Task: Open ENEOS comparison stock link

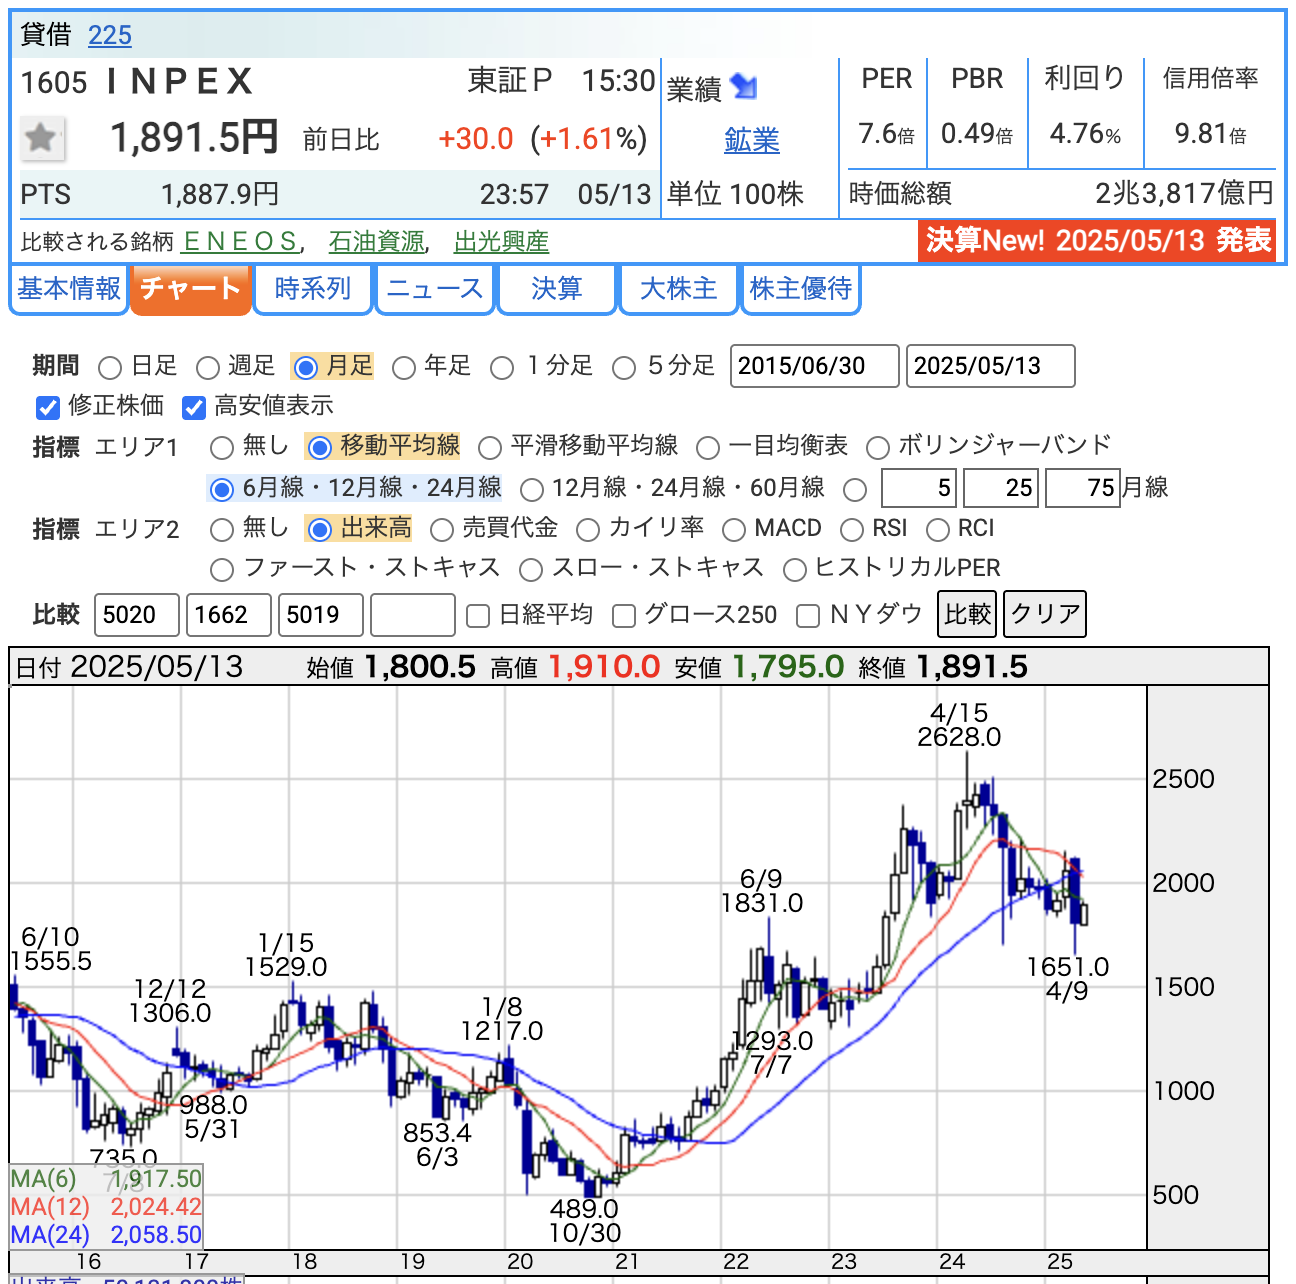Action: (240, 241)
